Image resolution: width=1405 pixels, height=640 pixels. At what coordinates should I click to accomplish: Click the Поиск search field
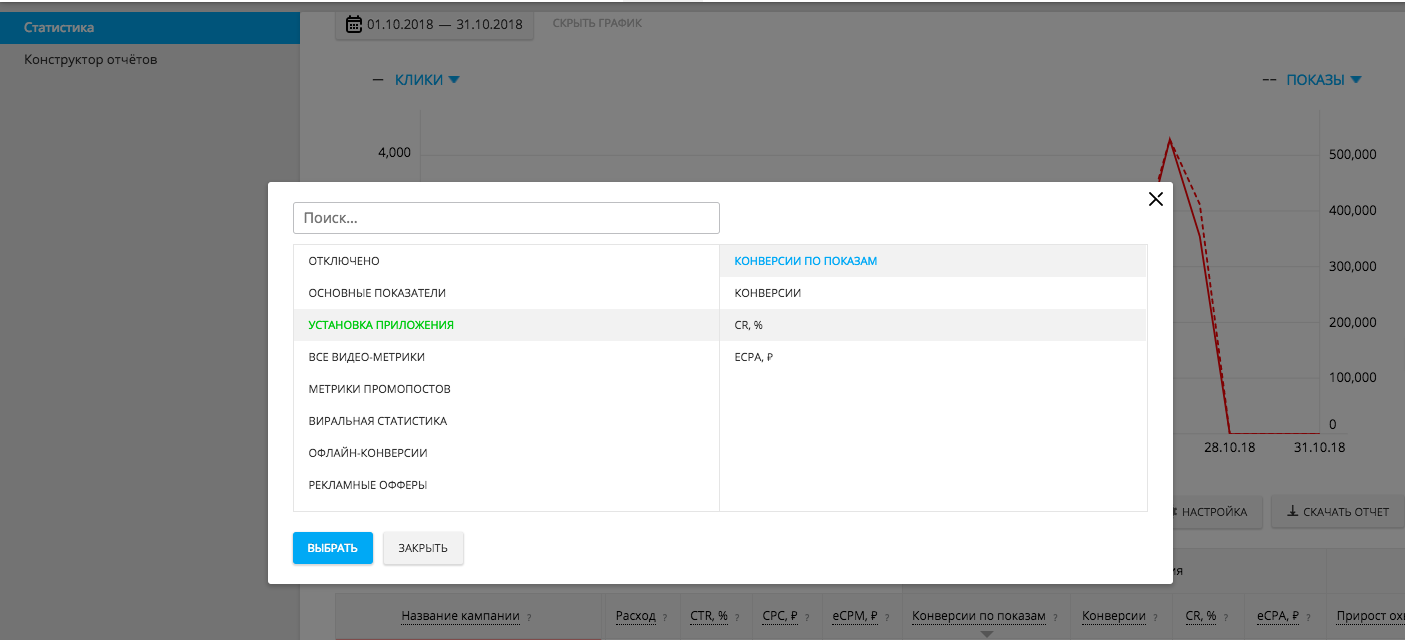pos(506,218)
